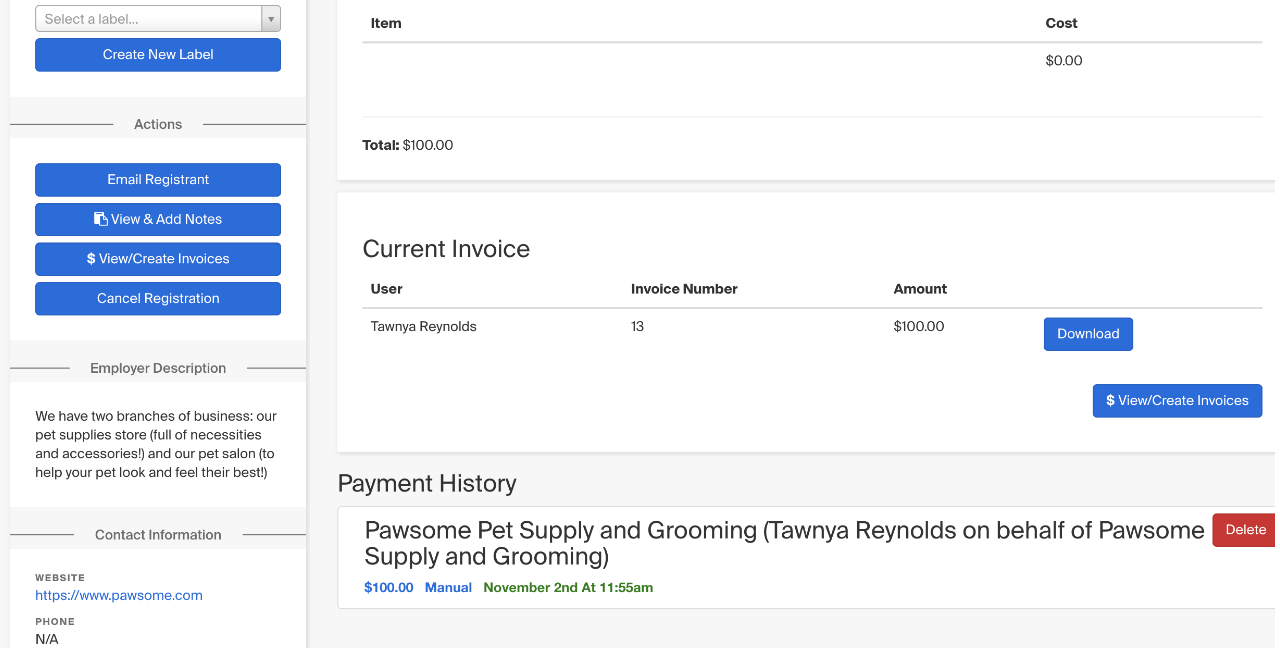Click the PHONE field label

click(55, 622)
